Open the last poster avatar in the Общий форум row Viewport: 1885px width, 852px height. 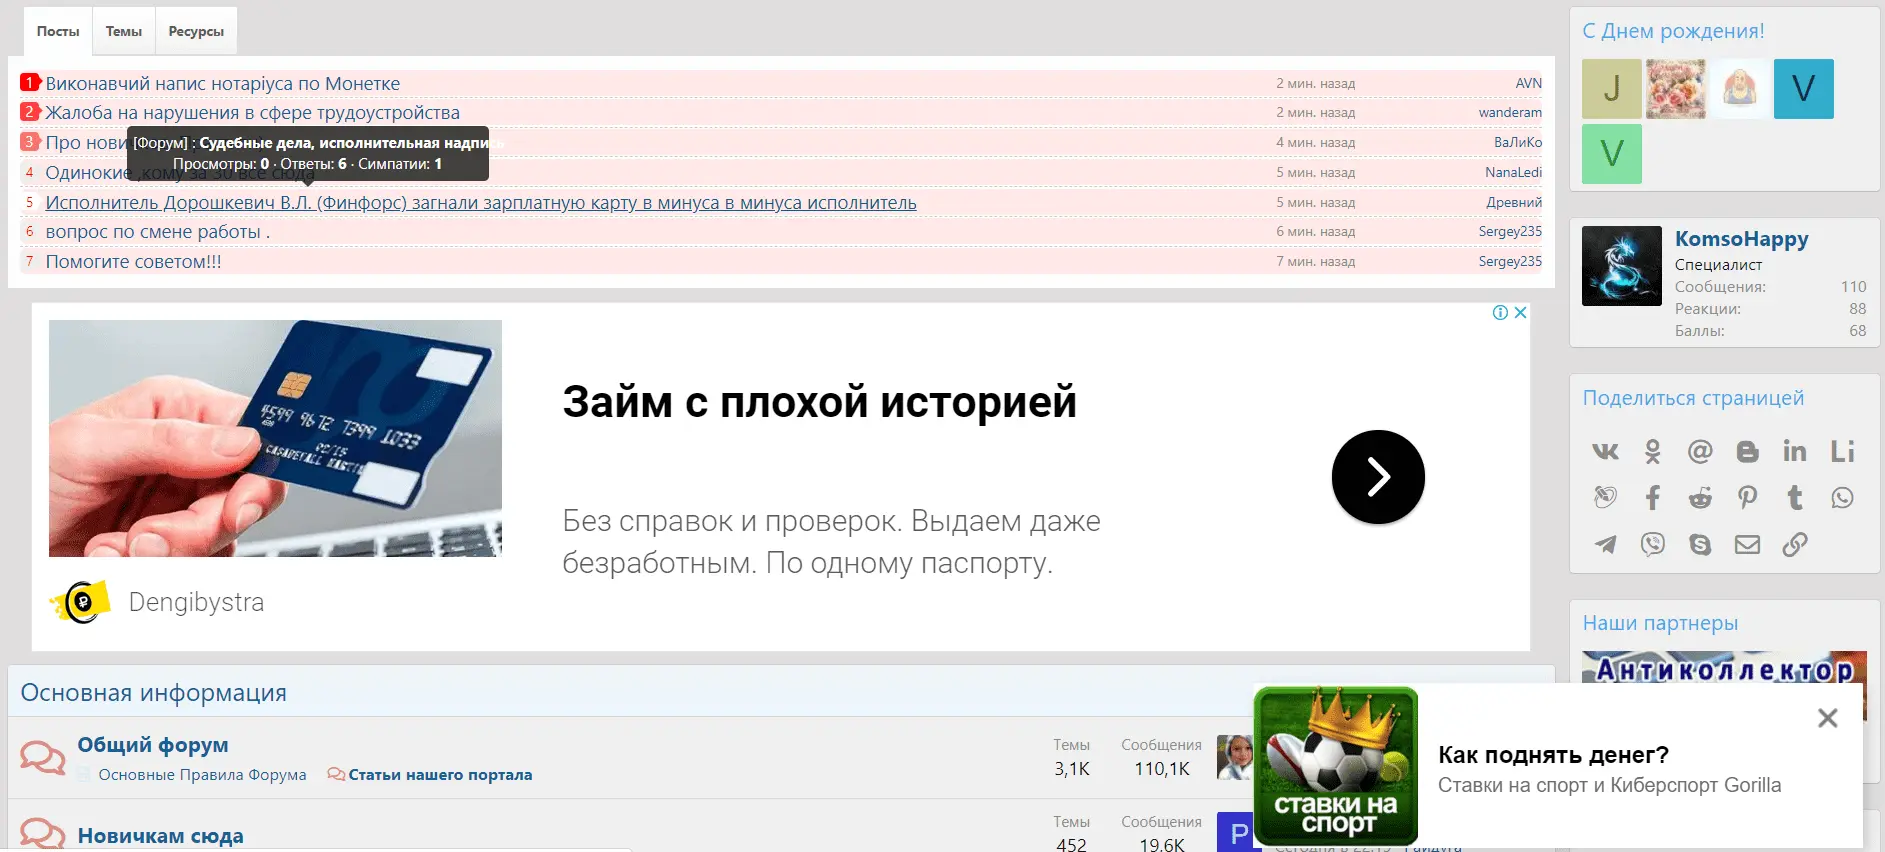[1235, 757]
